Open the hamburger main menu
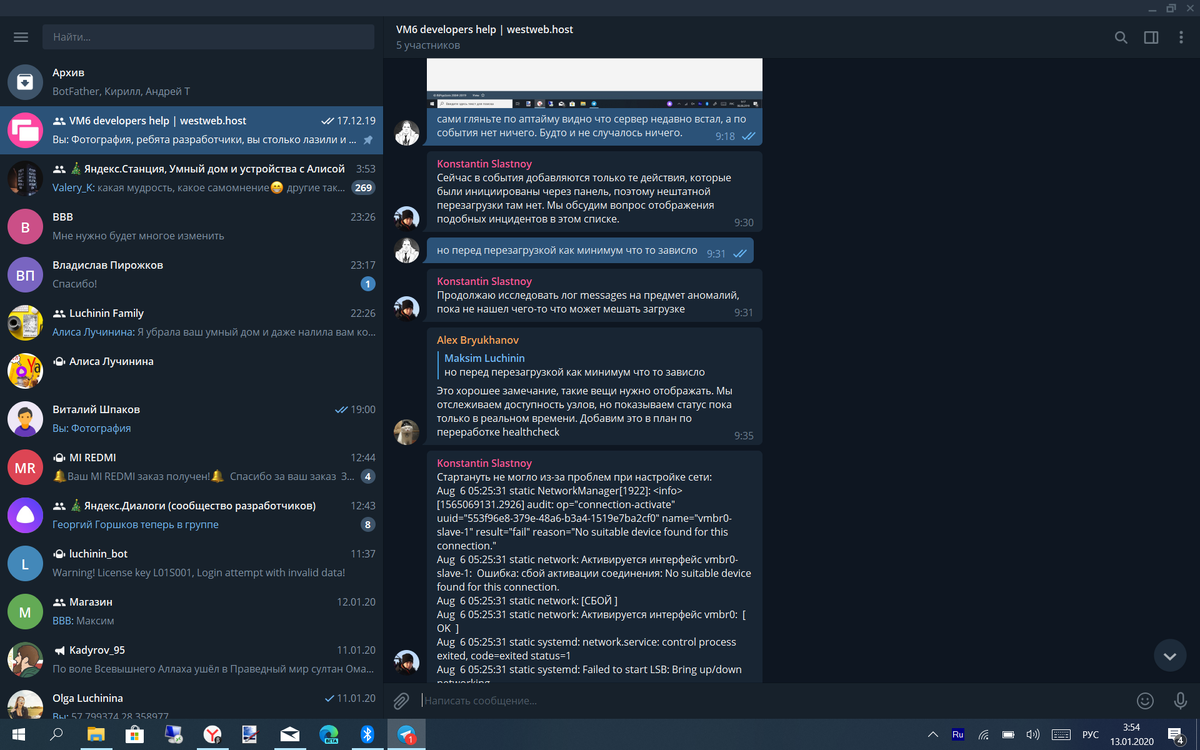The height and width of the screenshot is (750, 1200). [x=21, y=37]
